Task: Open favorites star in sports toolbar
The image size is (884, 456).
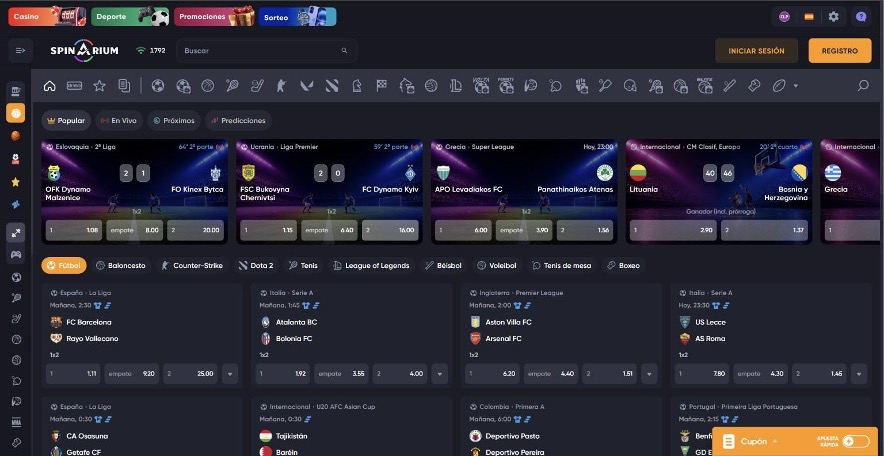Action: 99,86
